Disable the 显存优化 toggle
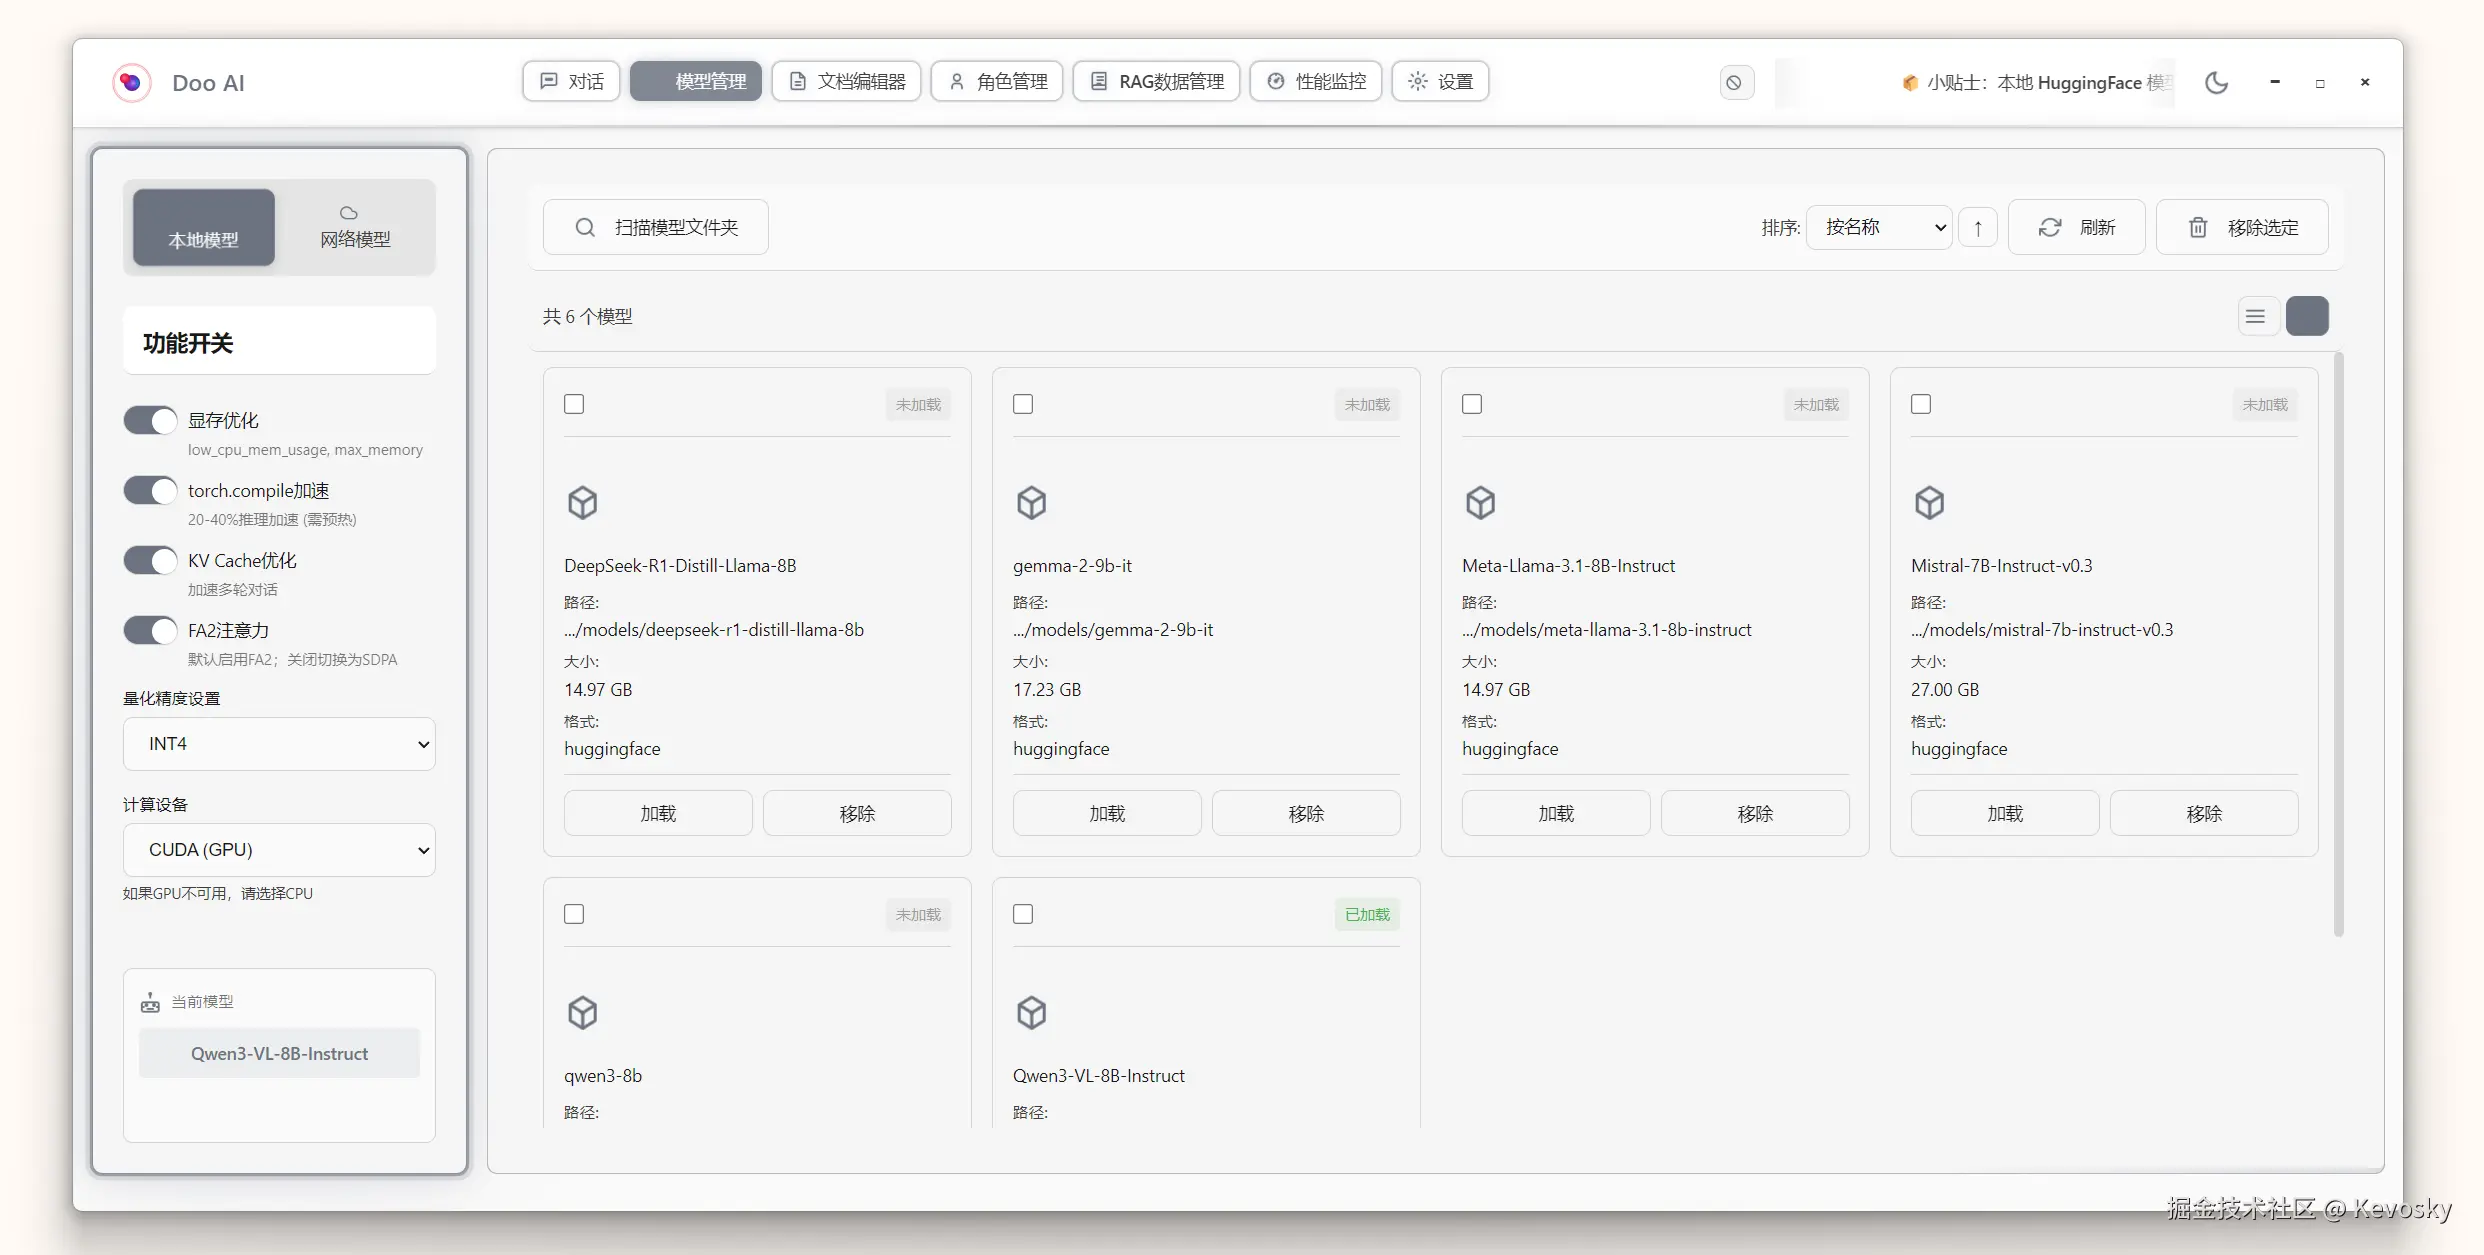Viewport: 2484px width, 1255px height. pos(150,420)
